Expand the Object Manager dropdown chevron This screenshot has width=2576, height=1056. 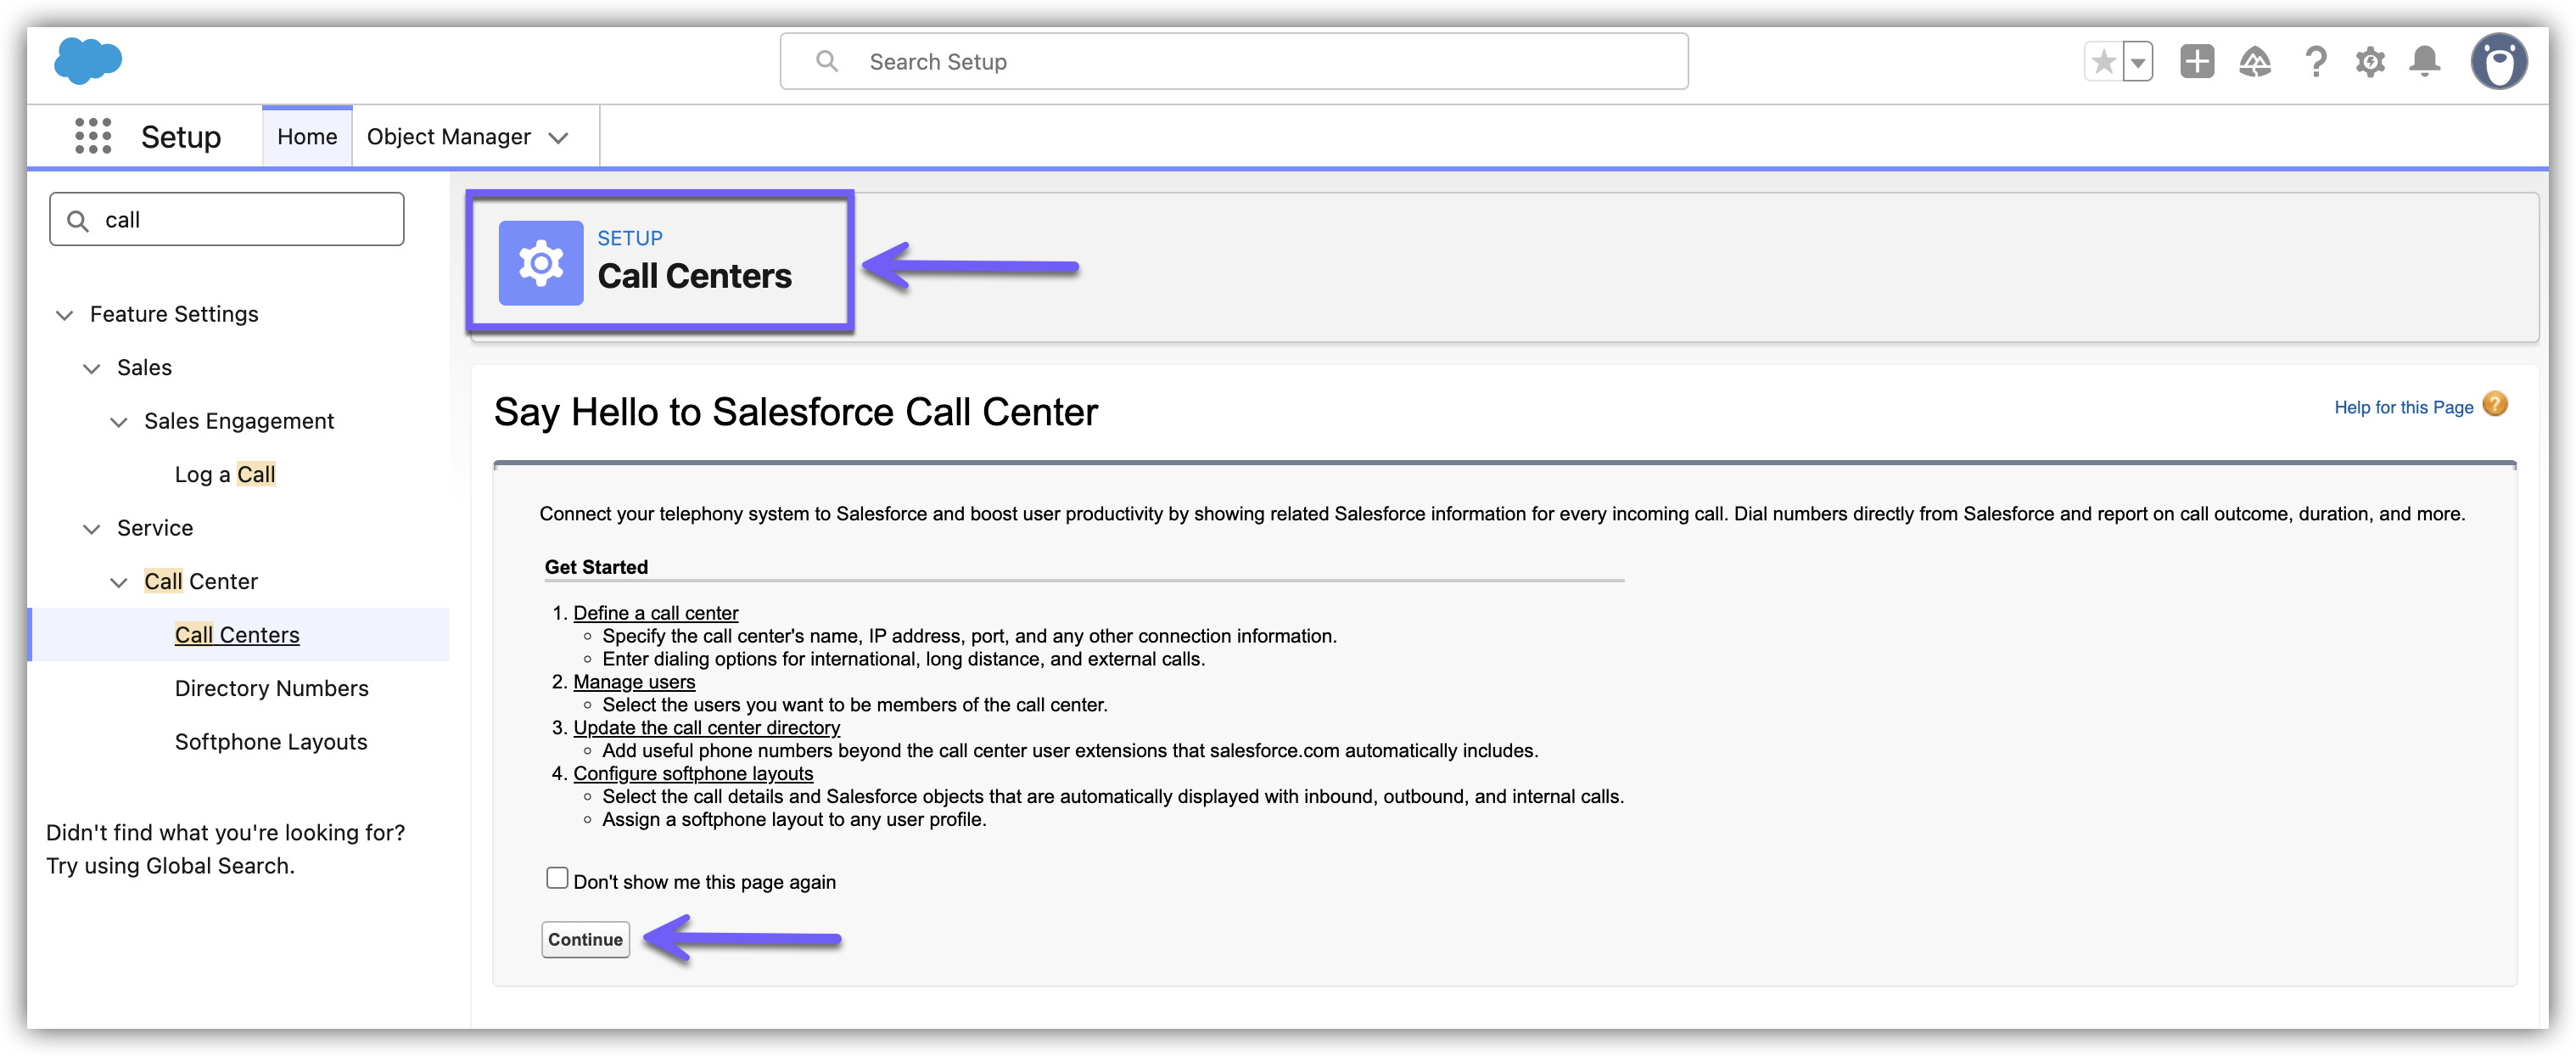pyautogui.click(x=559, y=138)
